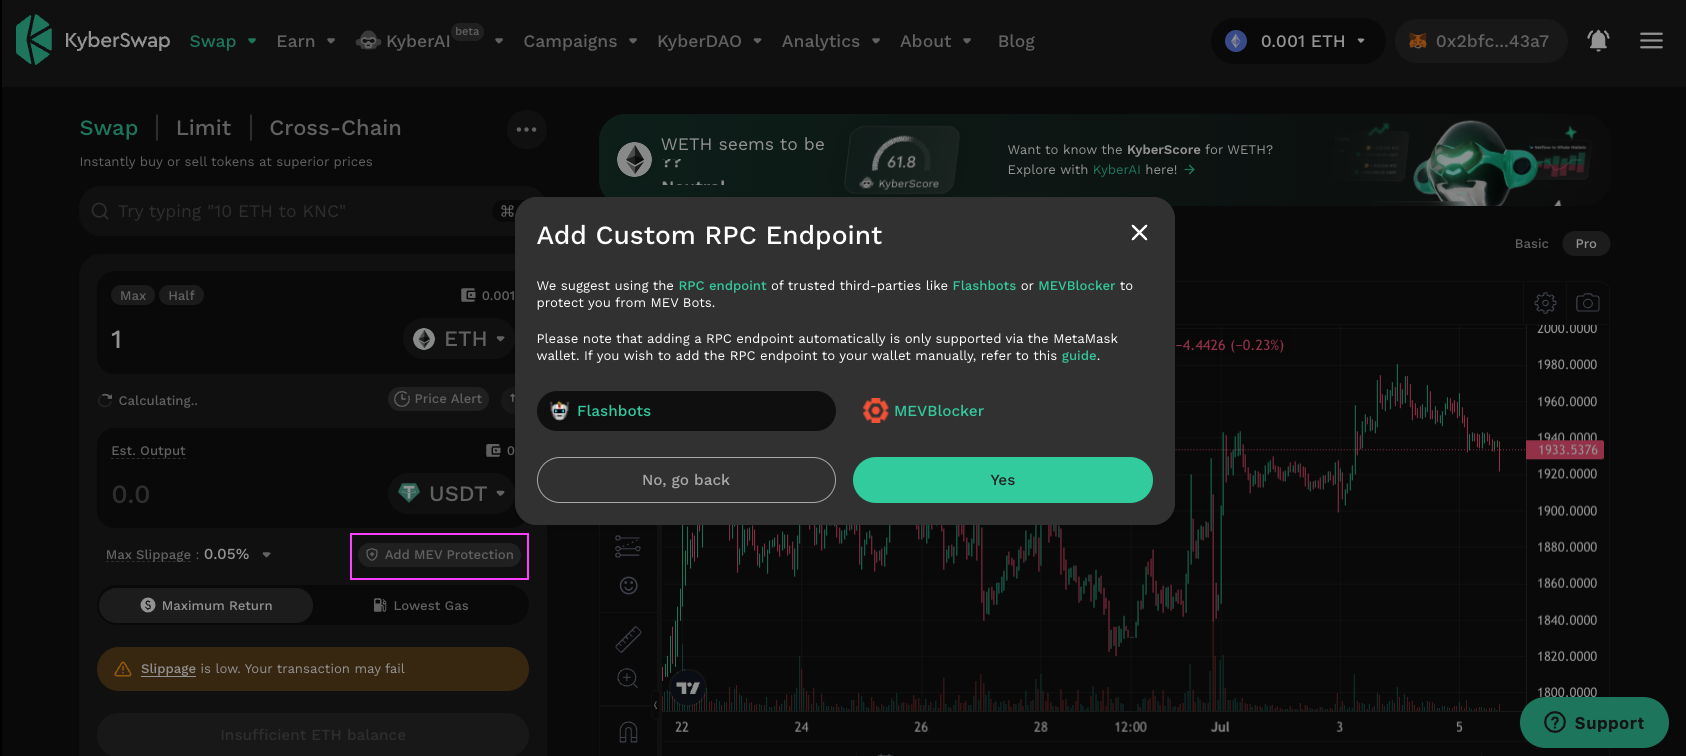This screenshot has height=756, width=1686.
Task: Select the Lowest Gas option
Action: click(x=420, y=605)
